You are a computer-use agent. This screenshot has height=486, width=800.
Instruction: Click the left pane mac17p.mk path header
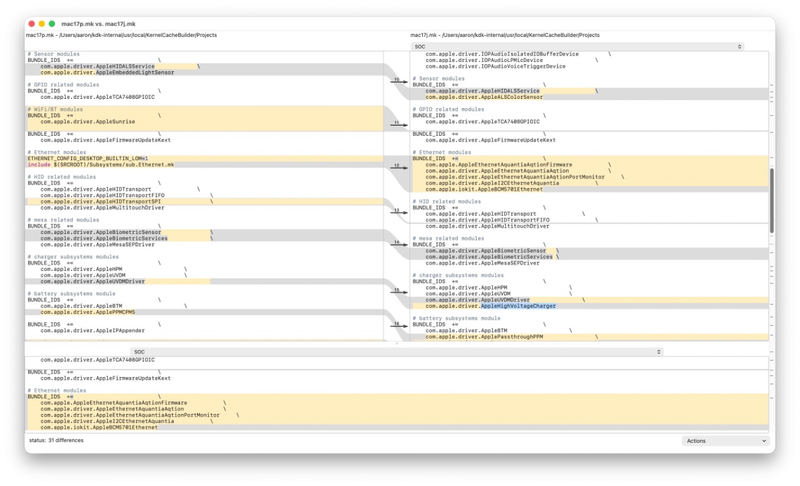(121, 35)
